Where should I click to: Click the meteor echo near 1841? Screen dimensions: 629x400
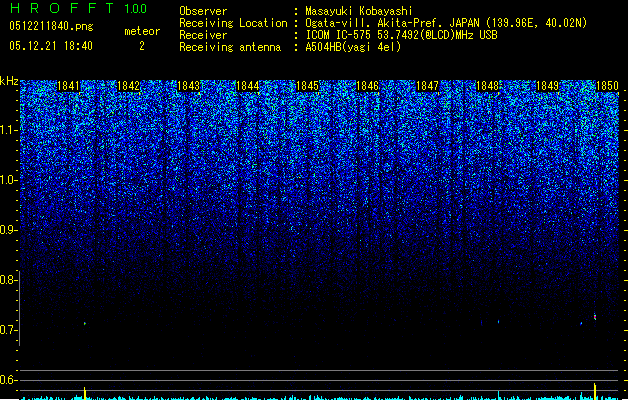click(85, 323)
